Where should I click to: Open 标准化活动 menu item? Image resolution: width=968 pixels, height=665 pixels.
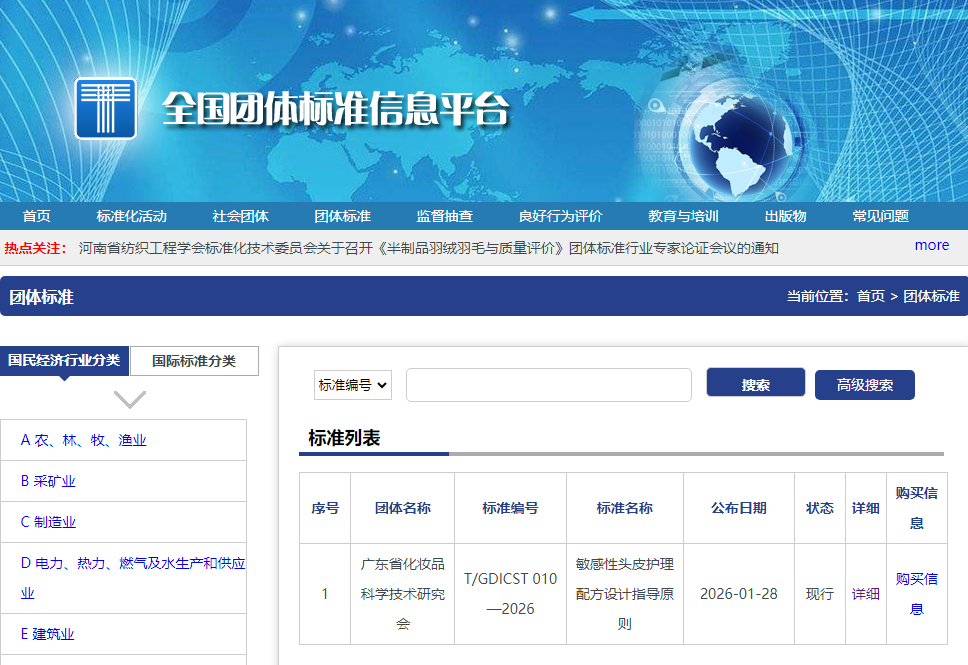coord(131,216)
